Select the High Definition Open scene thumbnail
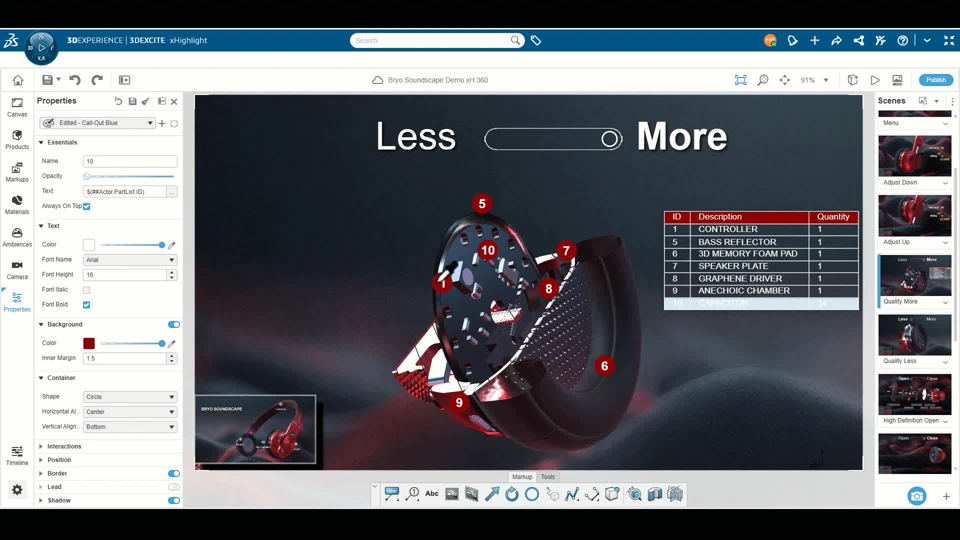 pyautogui.click(x=915, y=395)
